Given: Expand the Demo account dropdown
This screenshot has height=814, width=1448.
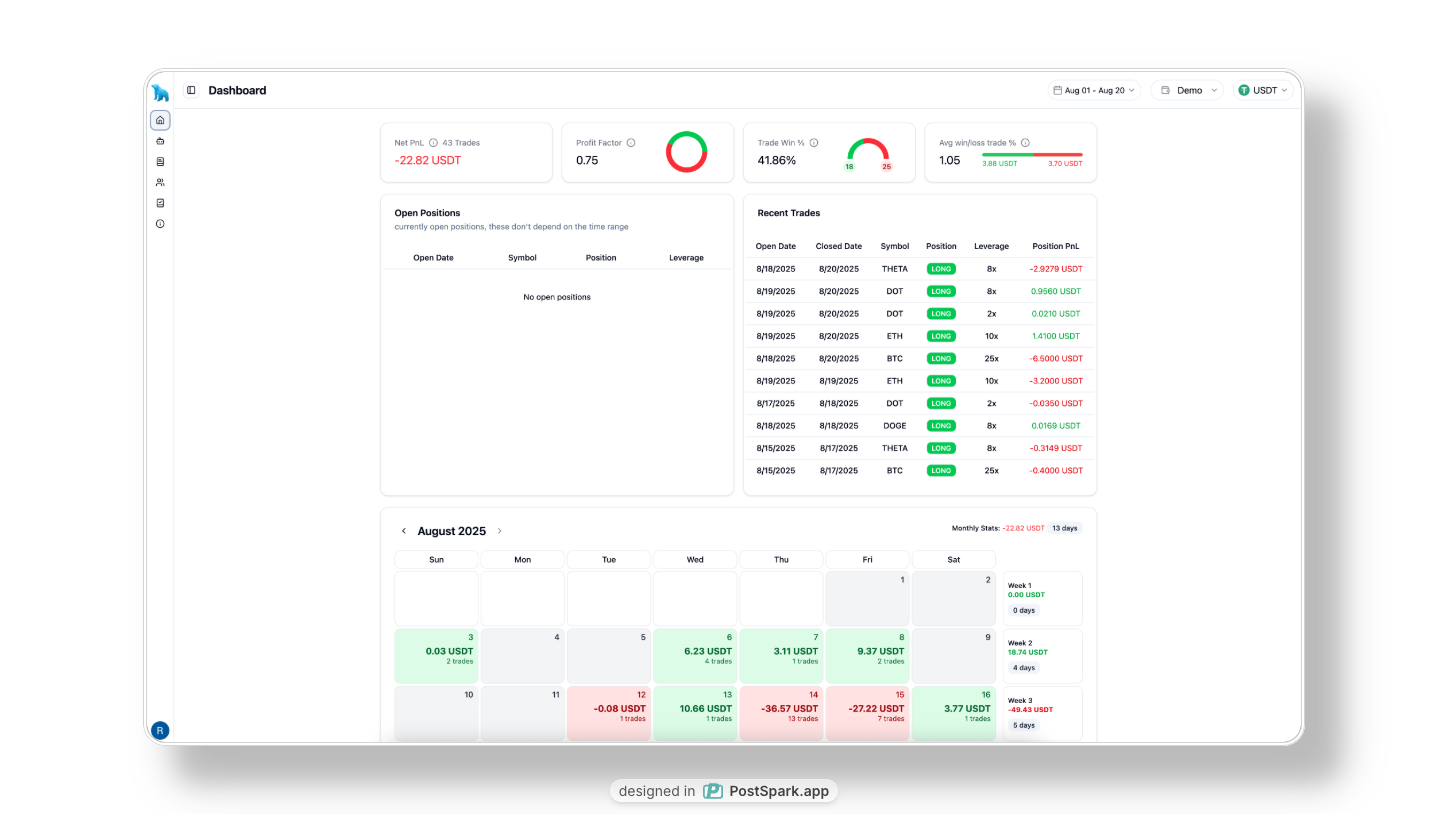Looking at the screenshot, I should (x=1187, y=90).
